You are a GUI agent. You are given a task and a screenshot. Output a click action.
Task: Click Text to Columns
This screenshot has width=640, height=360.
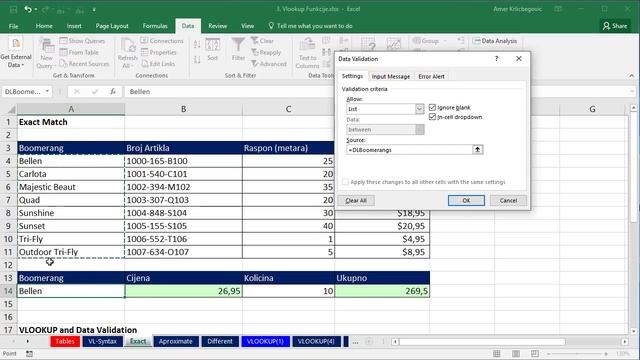(x=307, y=53)
